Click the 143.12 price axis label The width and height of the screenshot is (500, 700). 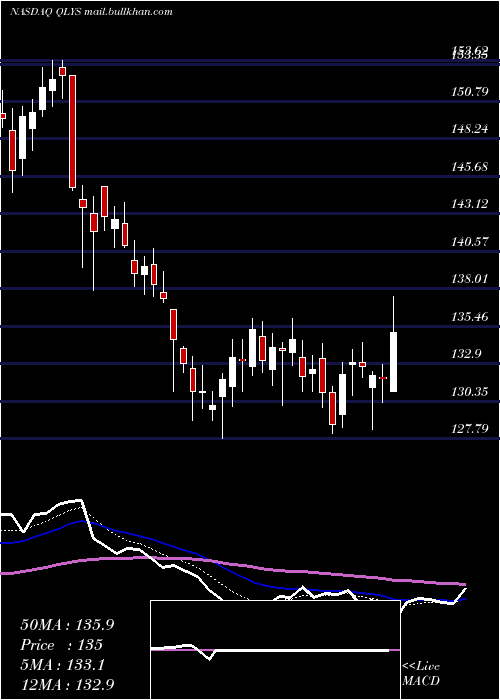[x=470, y=204]
